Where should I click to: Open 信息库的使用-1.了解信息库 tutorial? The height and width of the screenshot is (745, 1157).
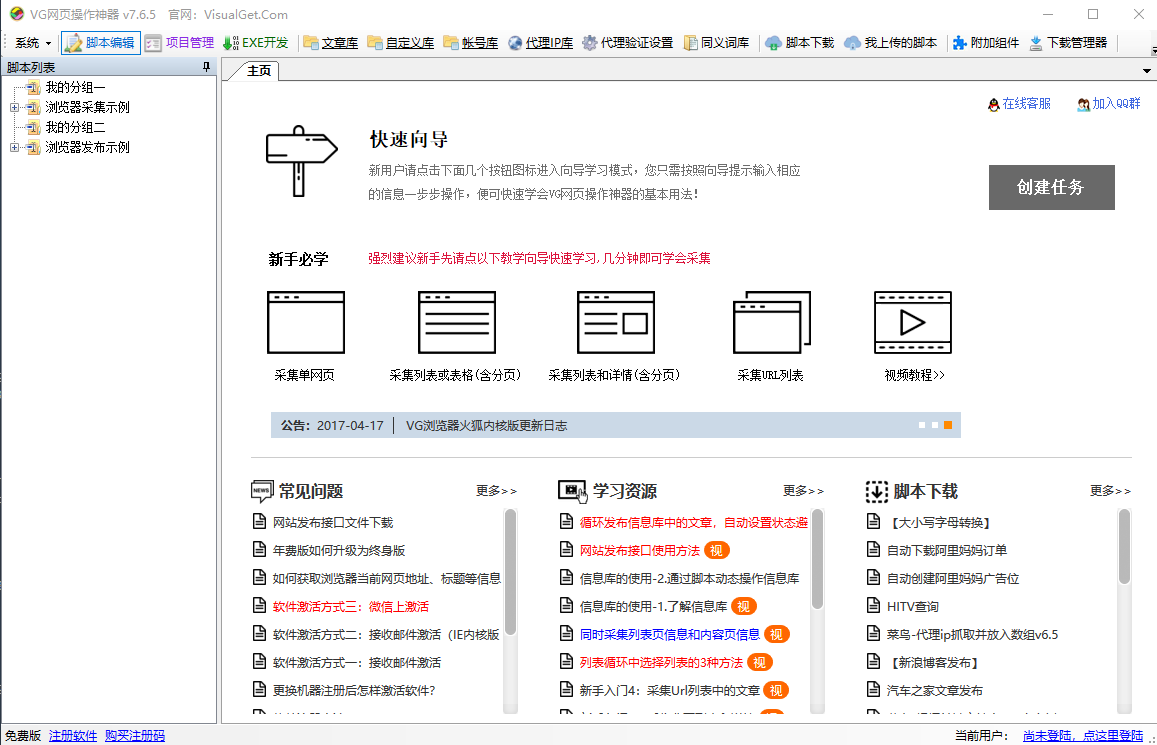653,606
